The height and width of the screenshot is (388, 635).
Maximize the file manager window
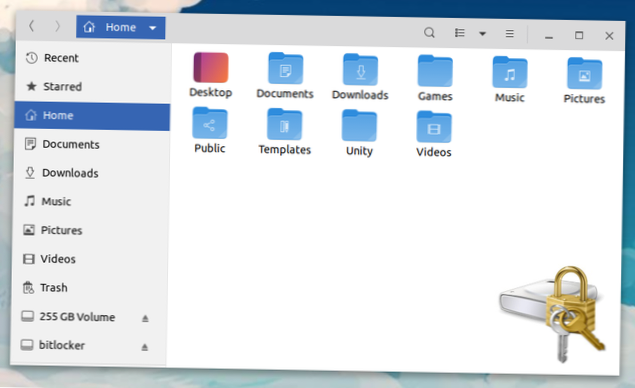point(579,35)
